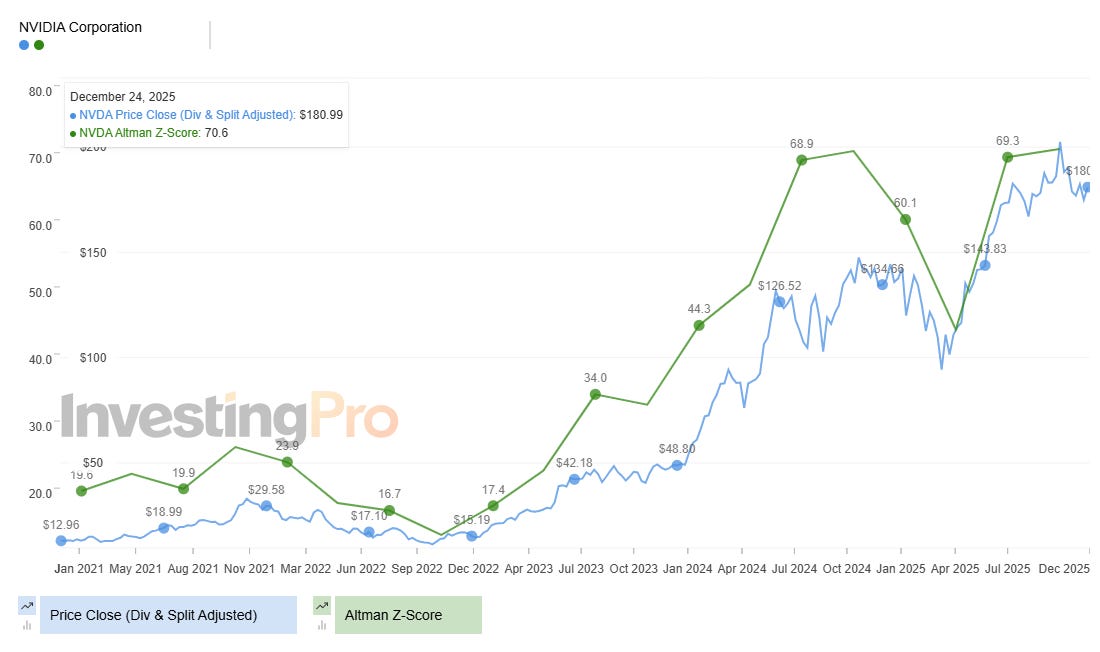Click NVDA Altman Z-Score: 70.6 in tooltip
The width and height of the screenshot is (1100, 652).
(149, 133)
